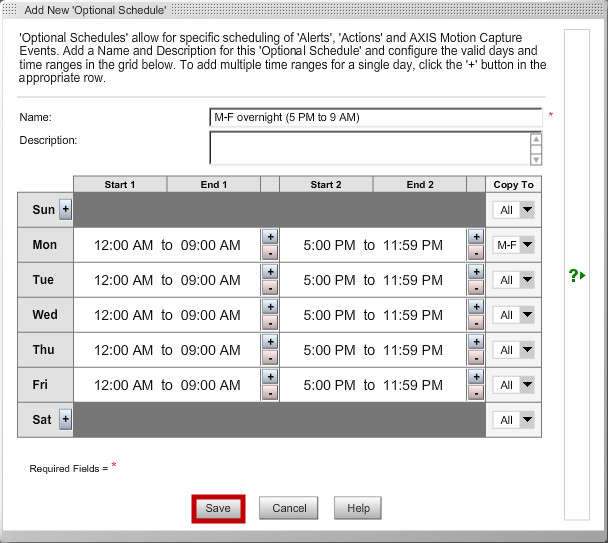Click the Save button
608x543 pixels.
218,508
